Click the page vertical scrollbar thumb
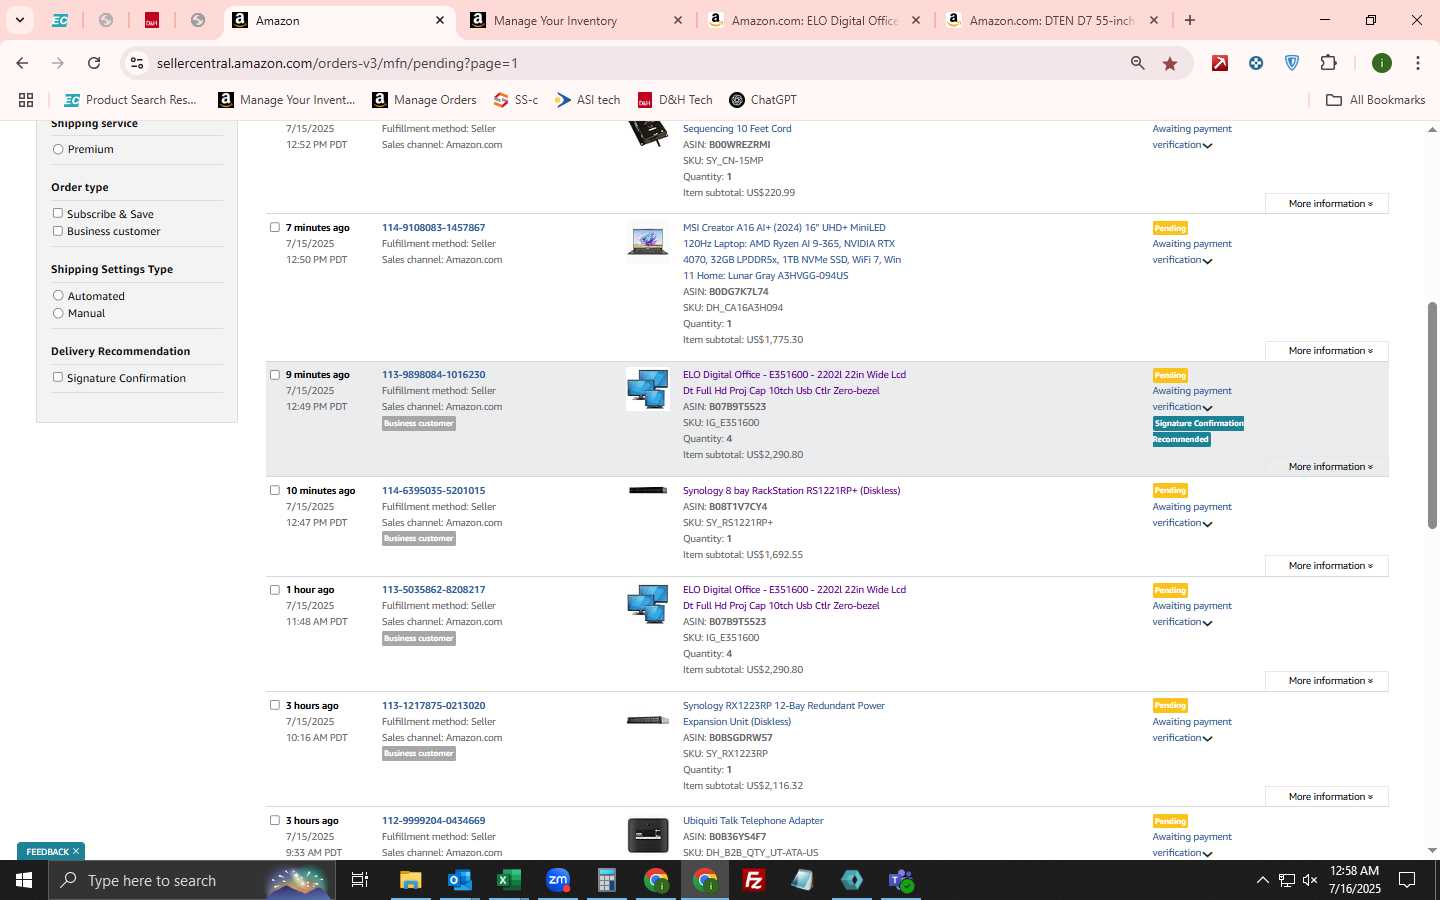The image size is (1440, 900). coord(1432,414)
